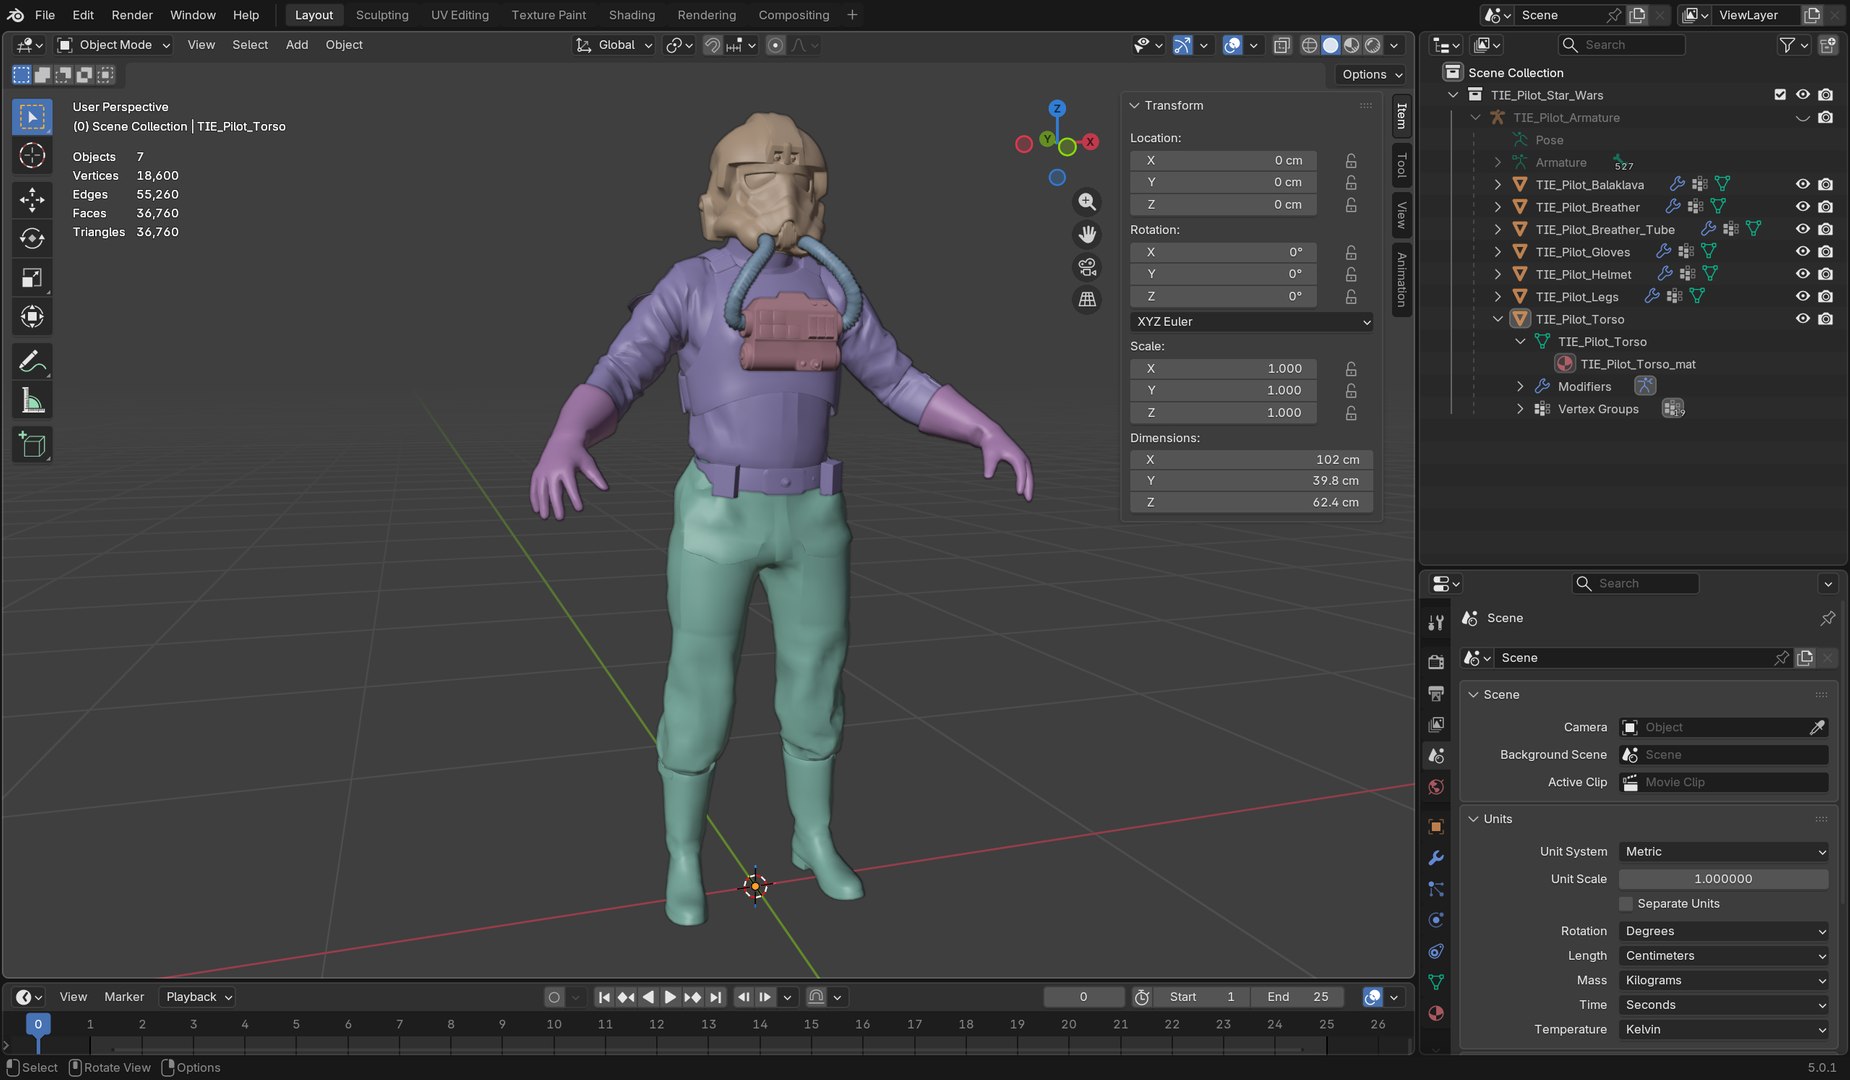Open the Object Mode dropdown
The height and width of the screenshot is (1080, 1850).
pyautogui.click(x=114, y=45)
